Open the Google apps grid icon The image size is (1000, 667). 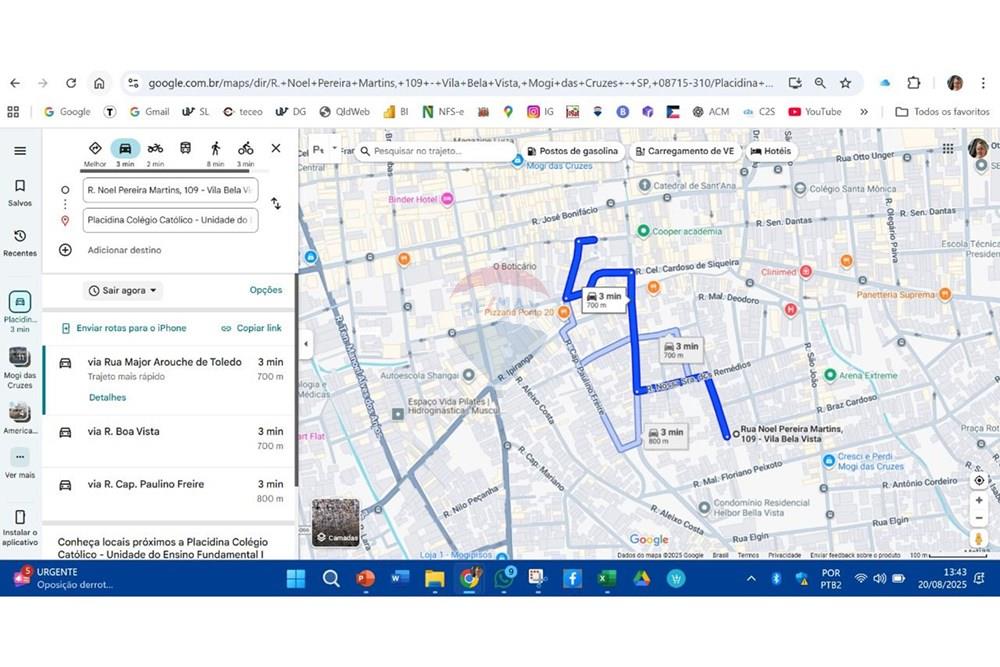click(947, 149)
